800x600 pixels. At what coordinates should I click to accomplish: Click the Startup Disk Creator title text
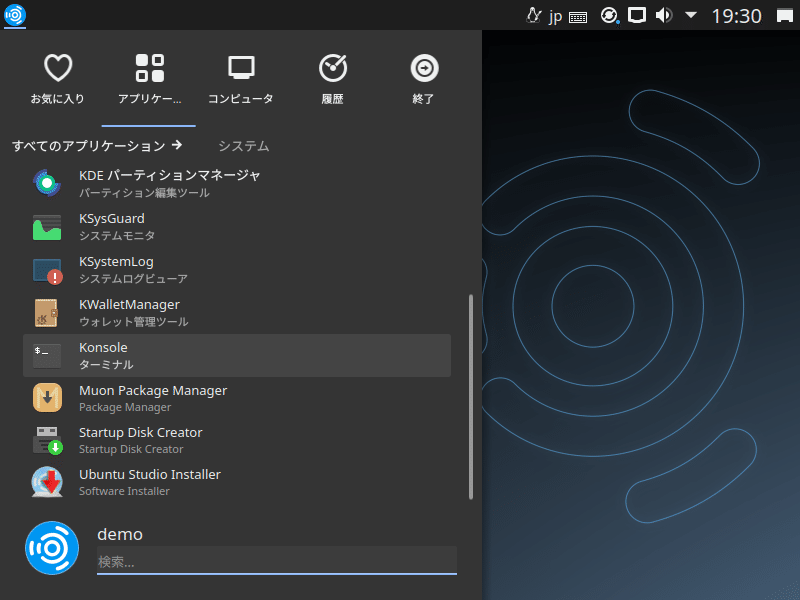coord(141,432)
